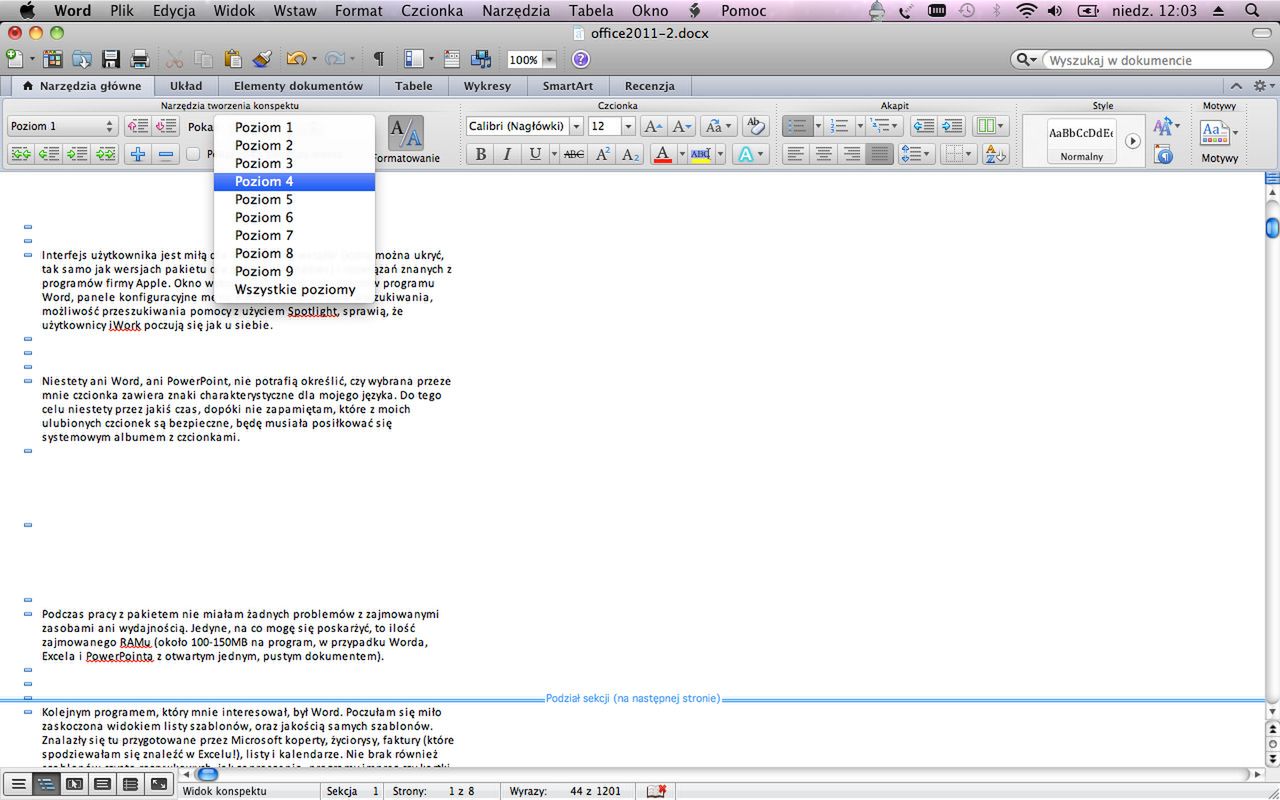Toggle Bold formatting
Viewport: 1280px width, 800px height.
481,154
